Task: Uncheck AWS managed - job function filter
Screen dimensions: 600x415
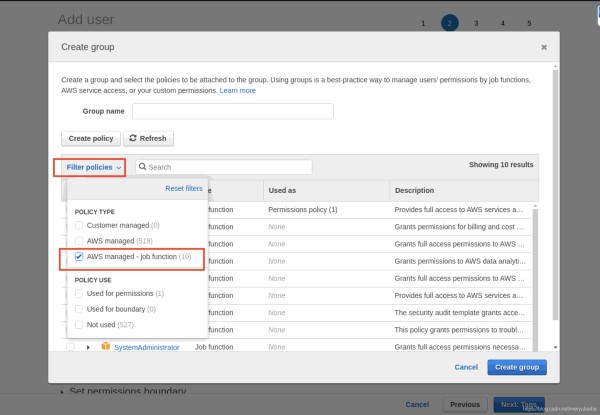Action: (x=78, y=257)
